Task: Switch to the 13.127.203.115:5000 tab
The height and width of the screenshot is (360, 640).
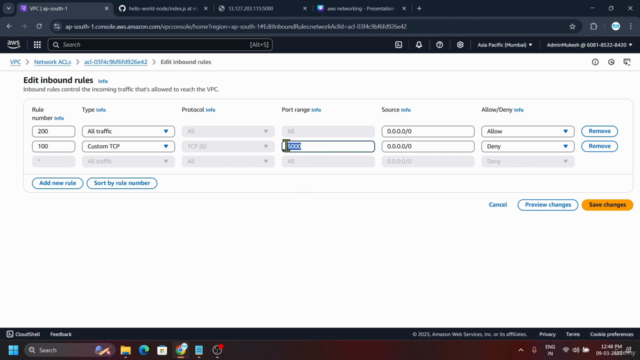Action: 262,8
